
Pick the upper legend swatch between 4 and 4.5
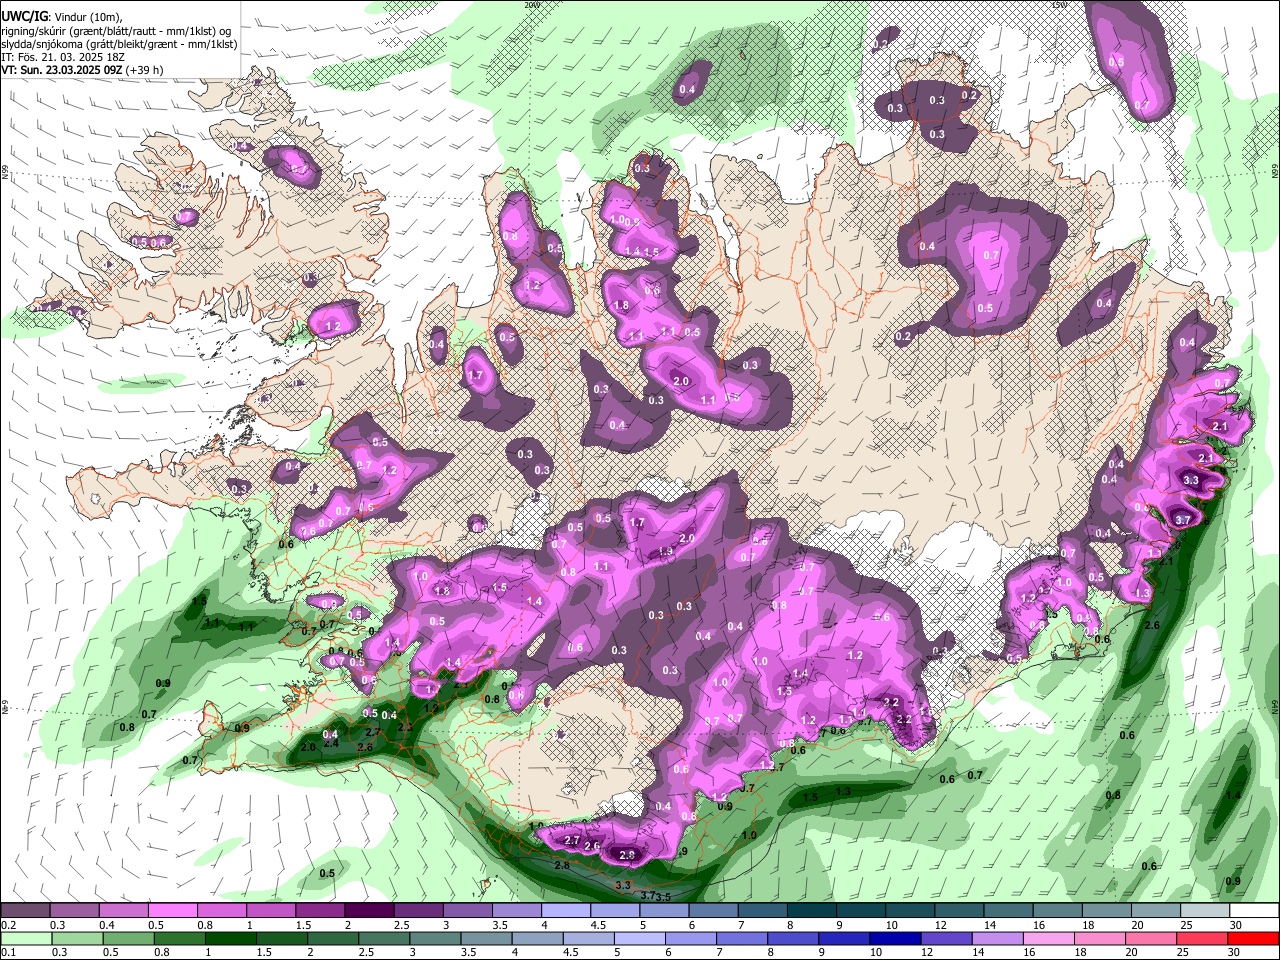click(566, 910)
